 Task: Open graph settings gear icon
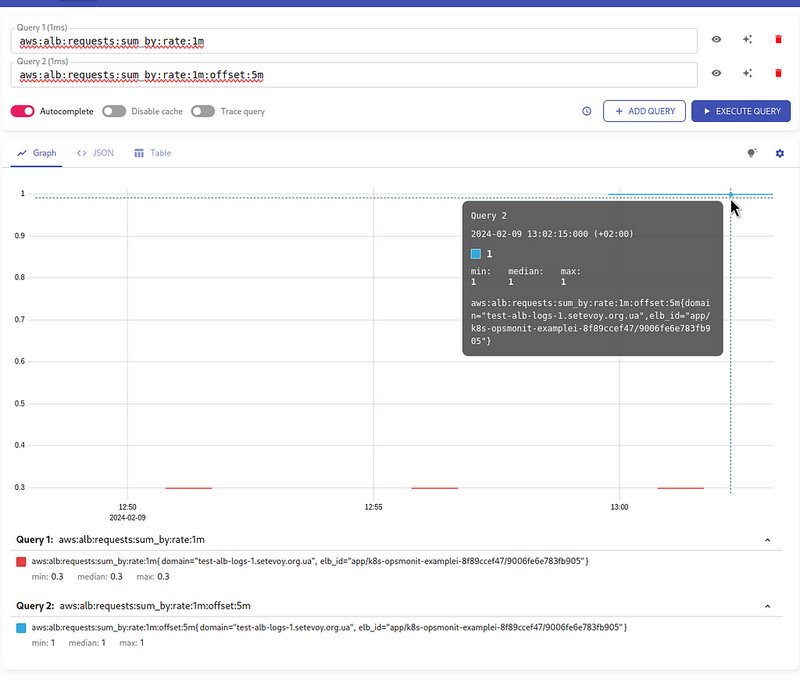[779, 153]
